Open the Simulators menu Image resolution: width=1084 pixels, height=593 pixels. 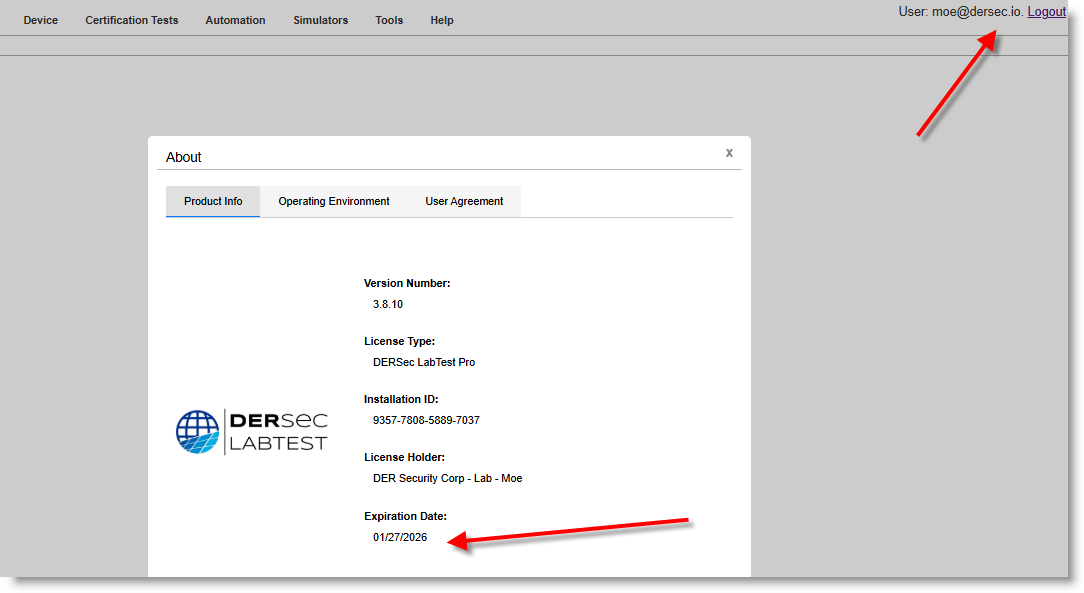pyautogui.click(x=321, y=20)
